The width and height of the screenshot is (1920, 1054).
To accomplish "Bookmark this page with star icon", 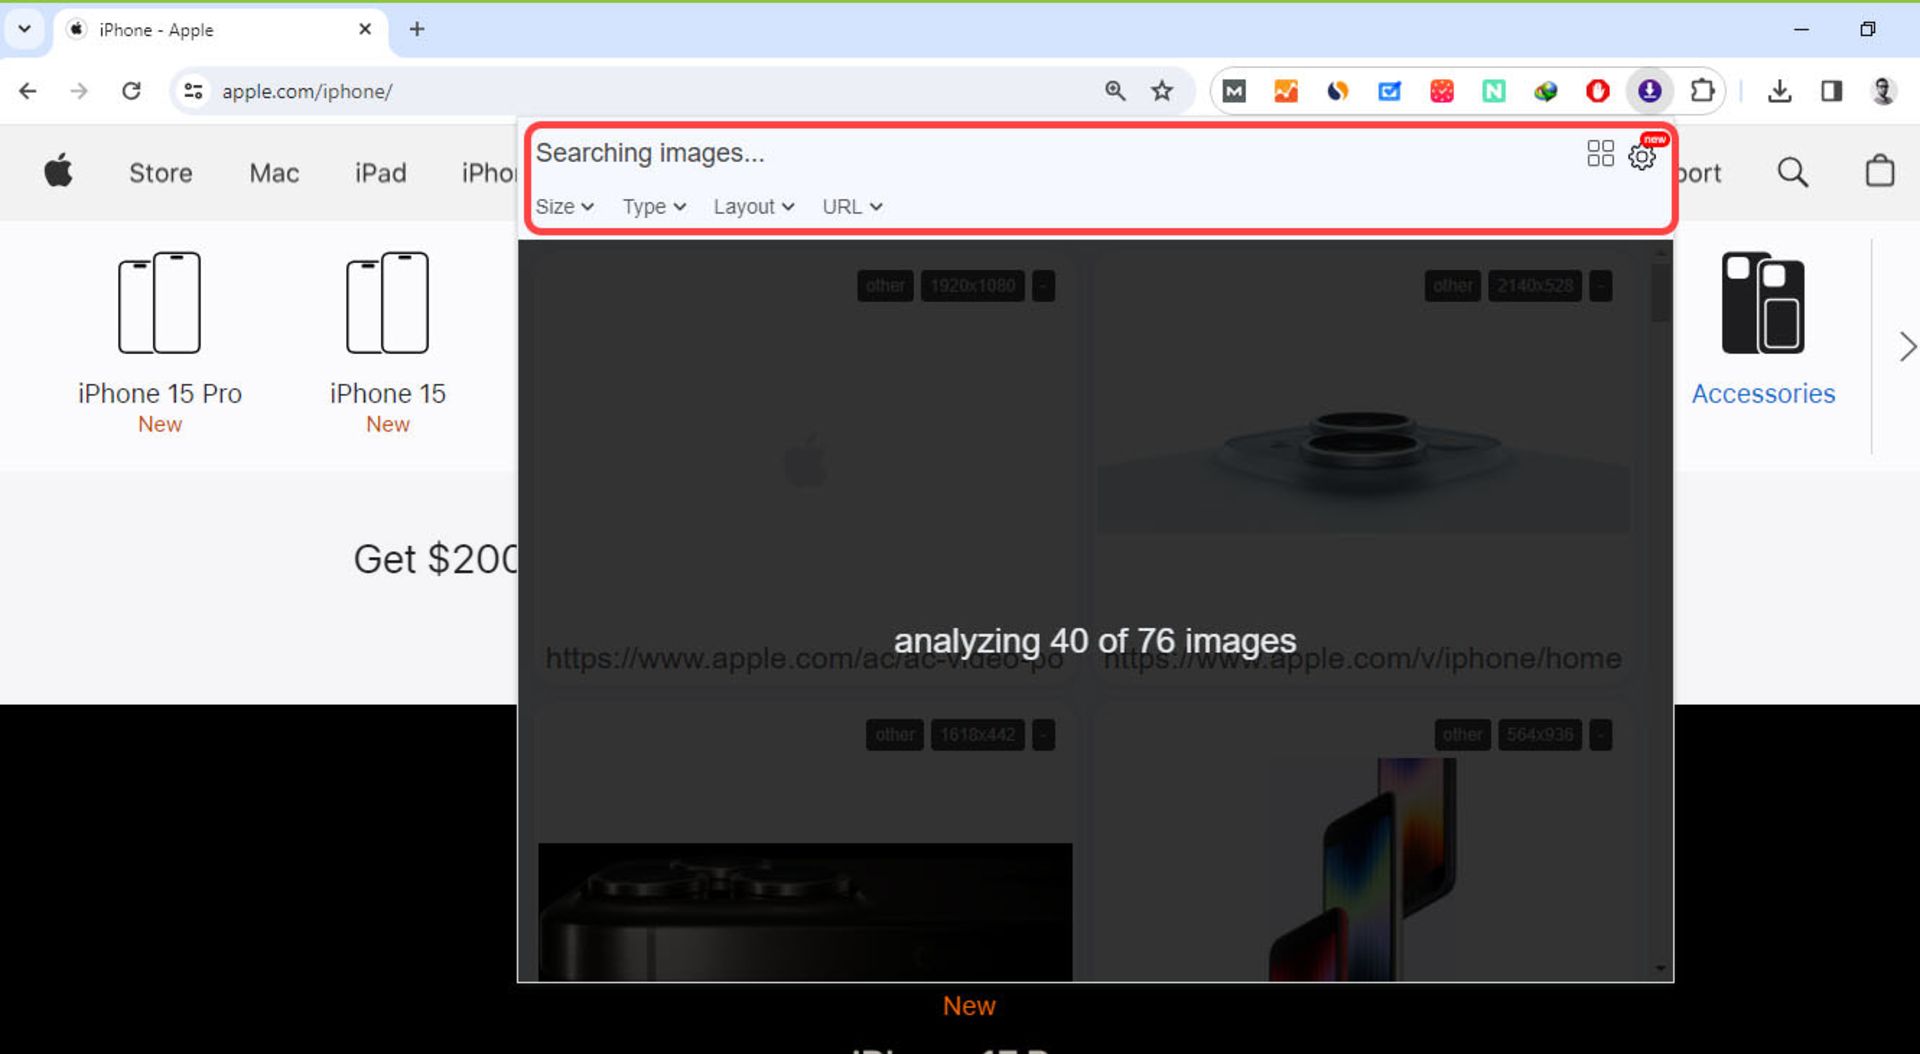I will [1161, 91].
